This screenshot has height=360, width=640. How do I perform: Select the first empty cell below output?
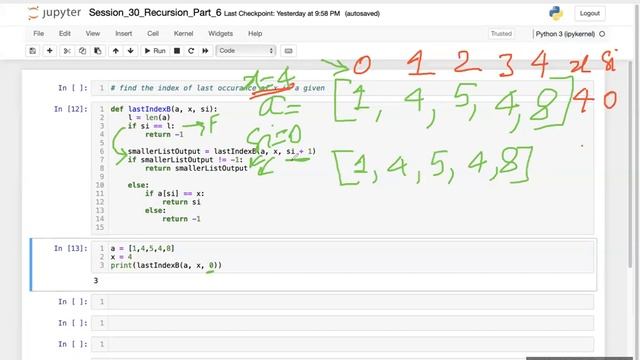(x=342, y=302)
